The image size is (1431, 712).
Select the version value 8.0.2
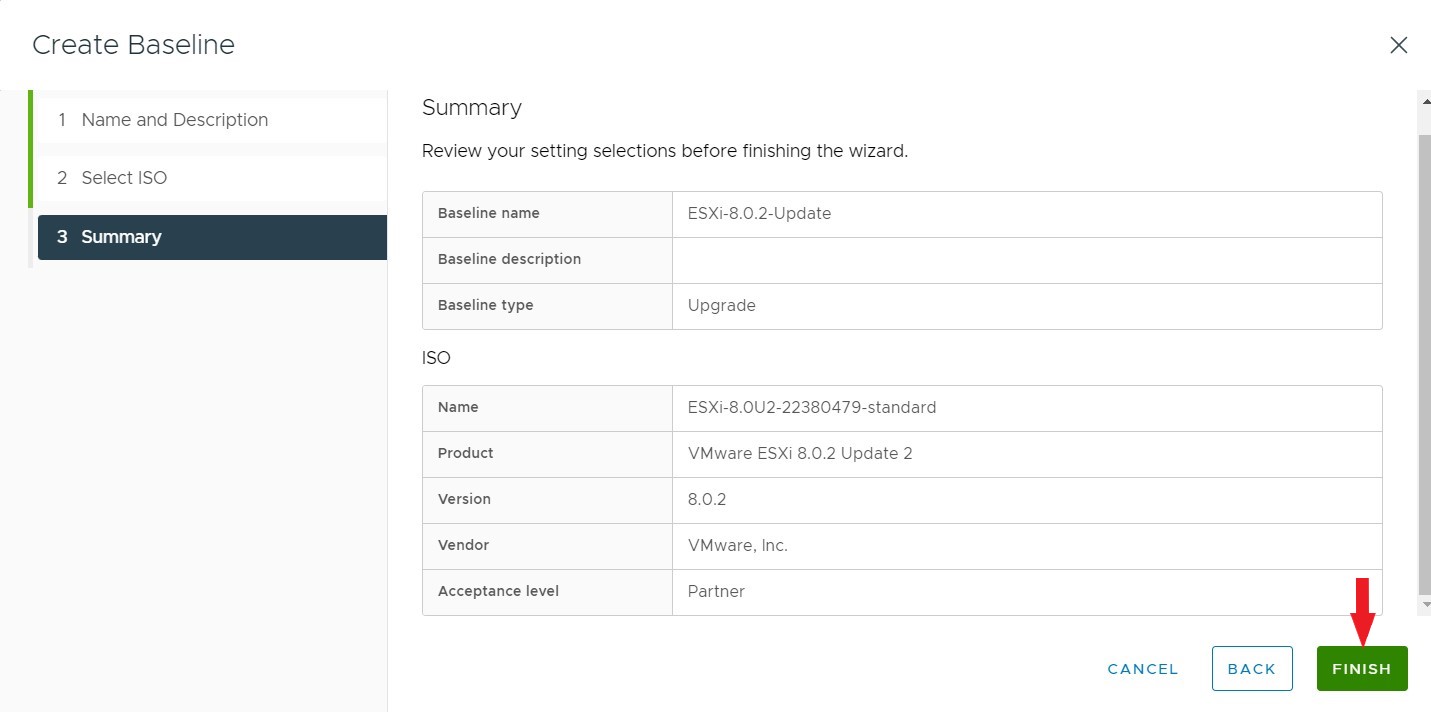click(x=707, y=499)
